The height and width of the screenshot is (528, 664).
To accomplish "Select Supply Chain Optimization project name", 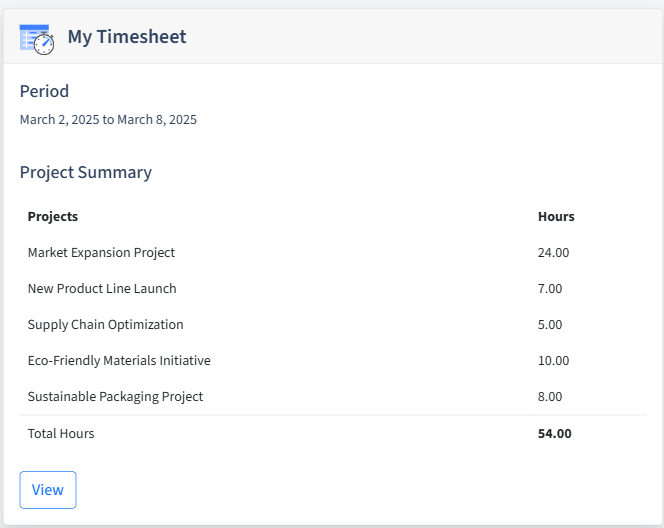I will (105, 324).
